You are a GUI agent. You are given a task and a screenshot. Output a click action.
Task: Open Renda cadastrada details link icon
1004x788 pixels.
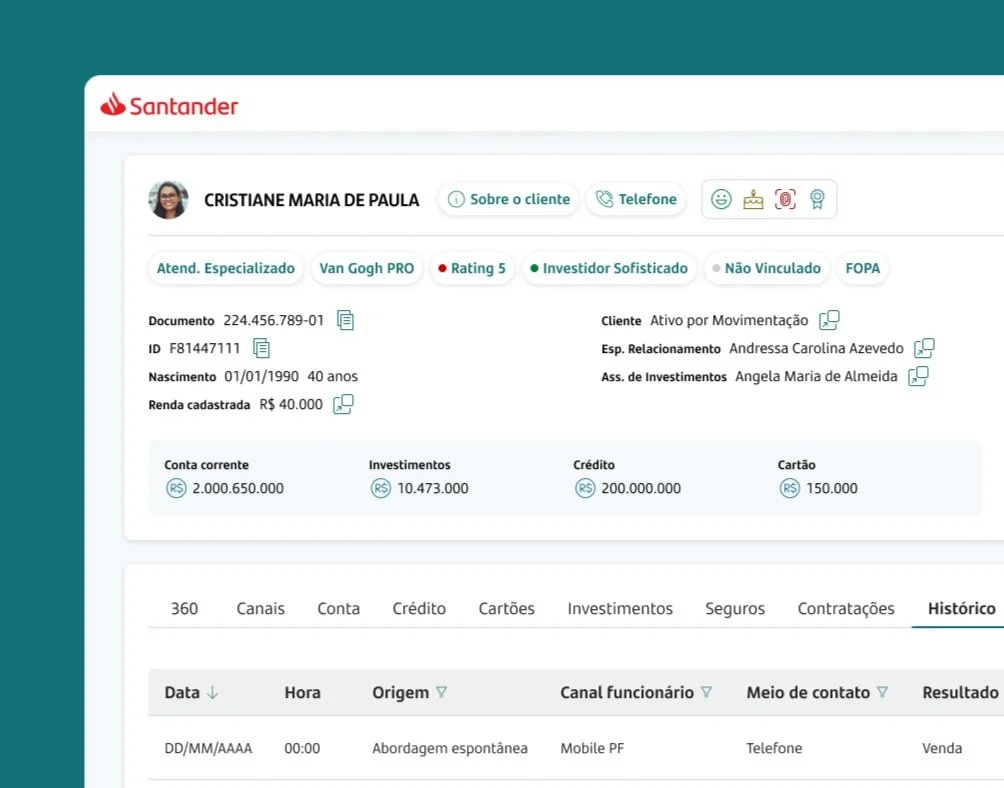point(343,404)
